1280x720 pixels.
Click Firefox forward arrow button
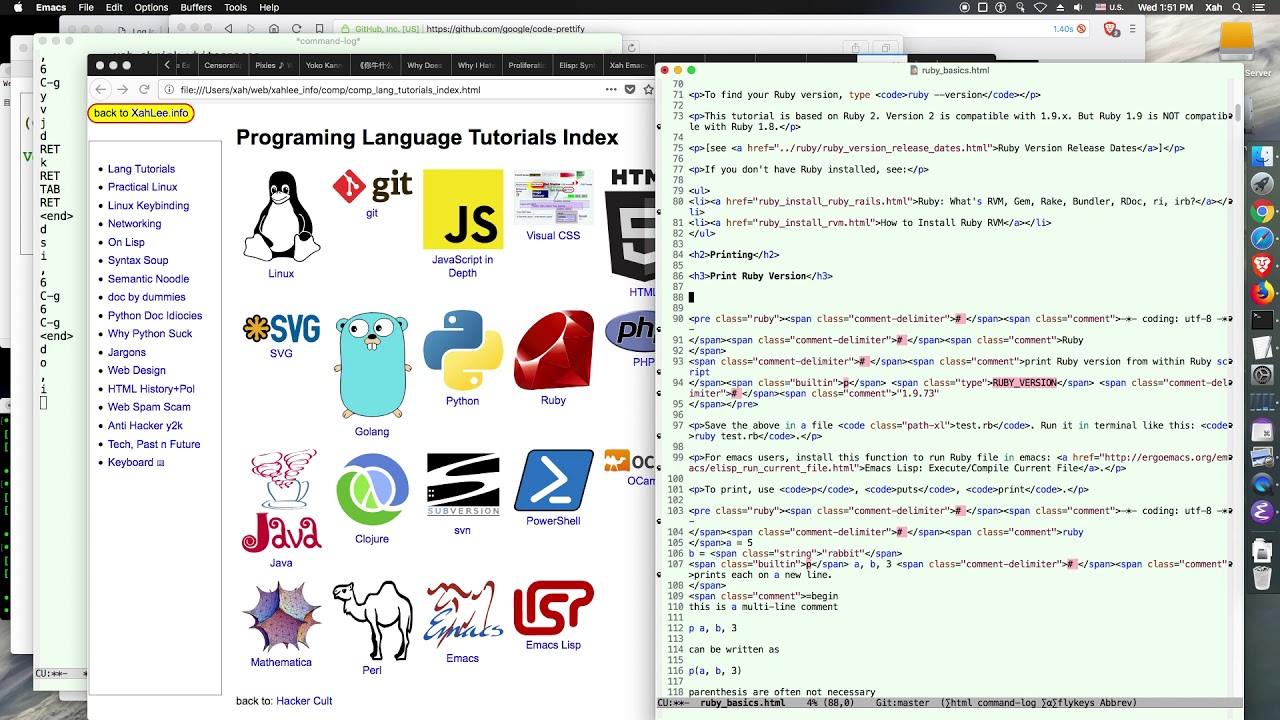pos(122,89)
